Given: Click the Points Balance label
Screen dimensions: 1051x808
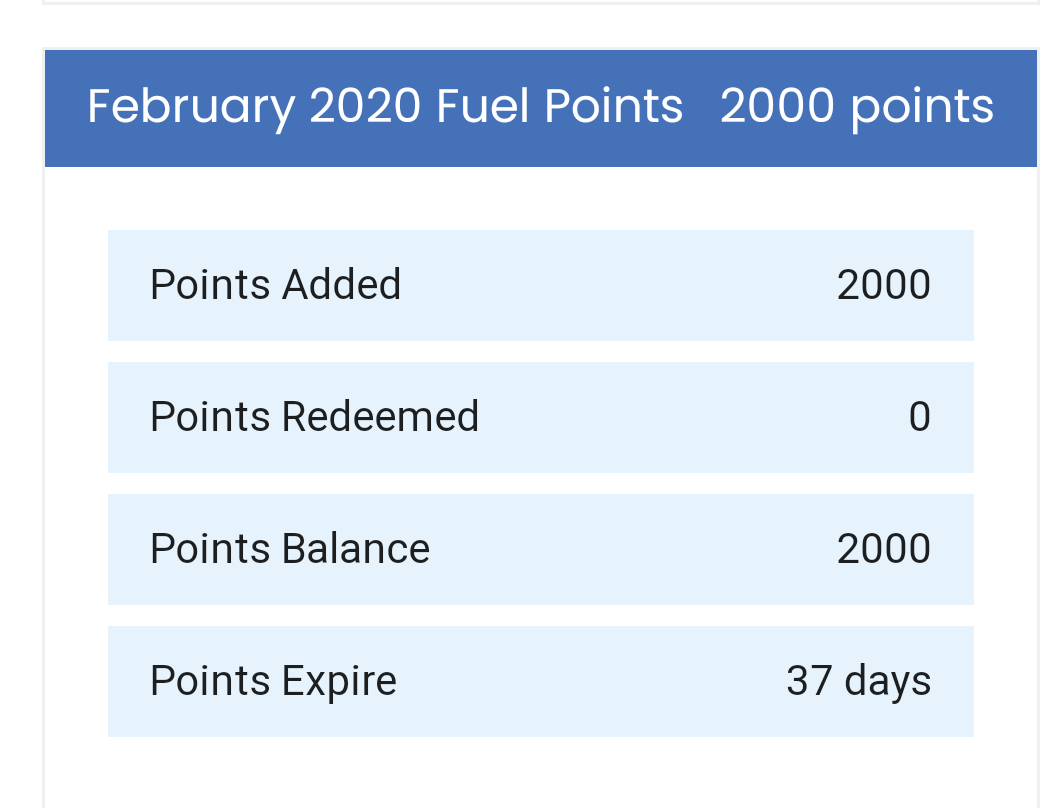Looking at the screenshot, I should (290, 549).
